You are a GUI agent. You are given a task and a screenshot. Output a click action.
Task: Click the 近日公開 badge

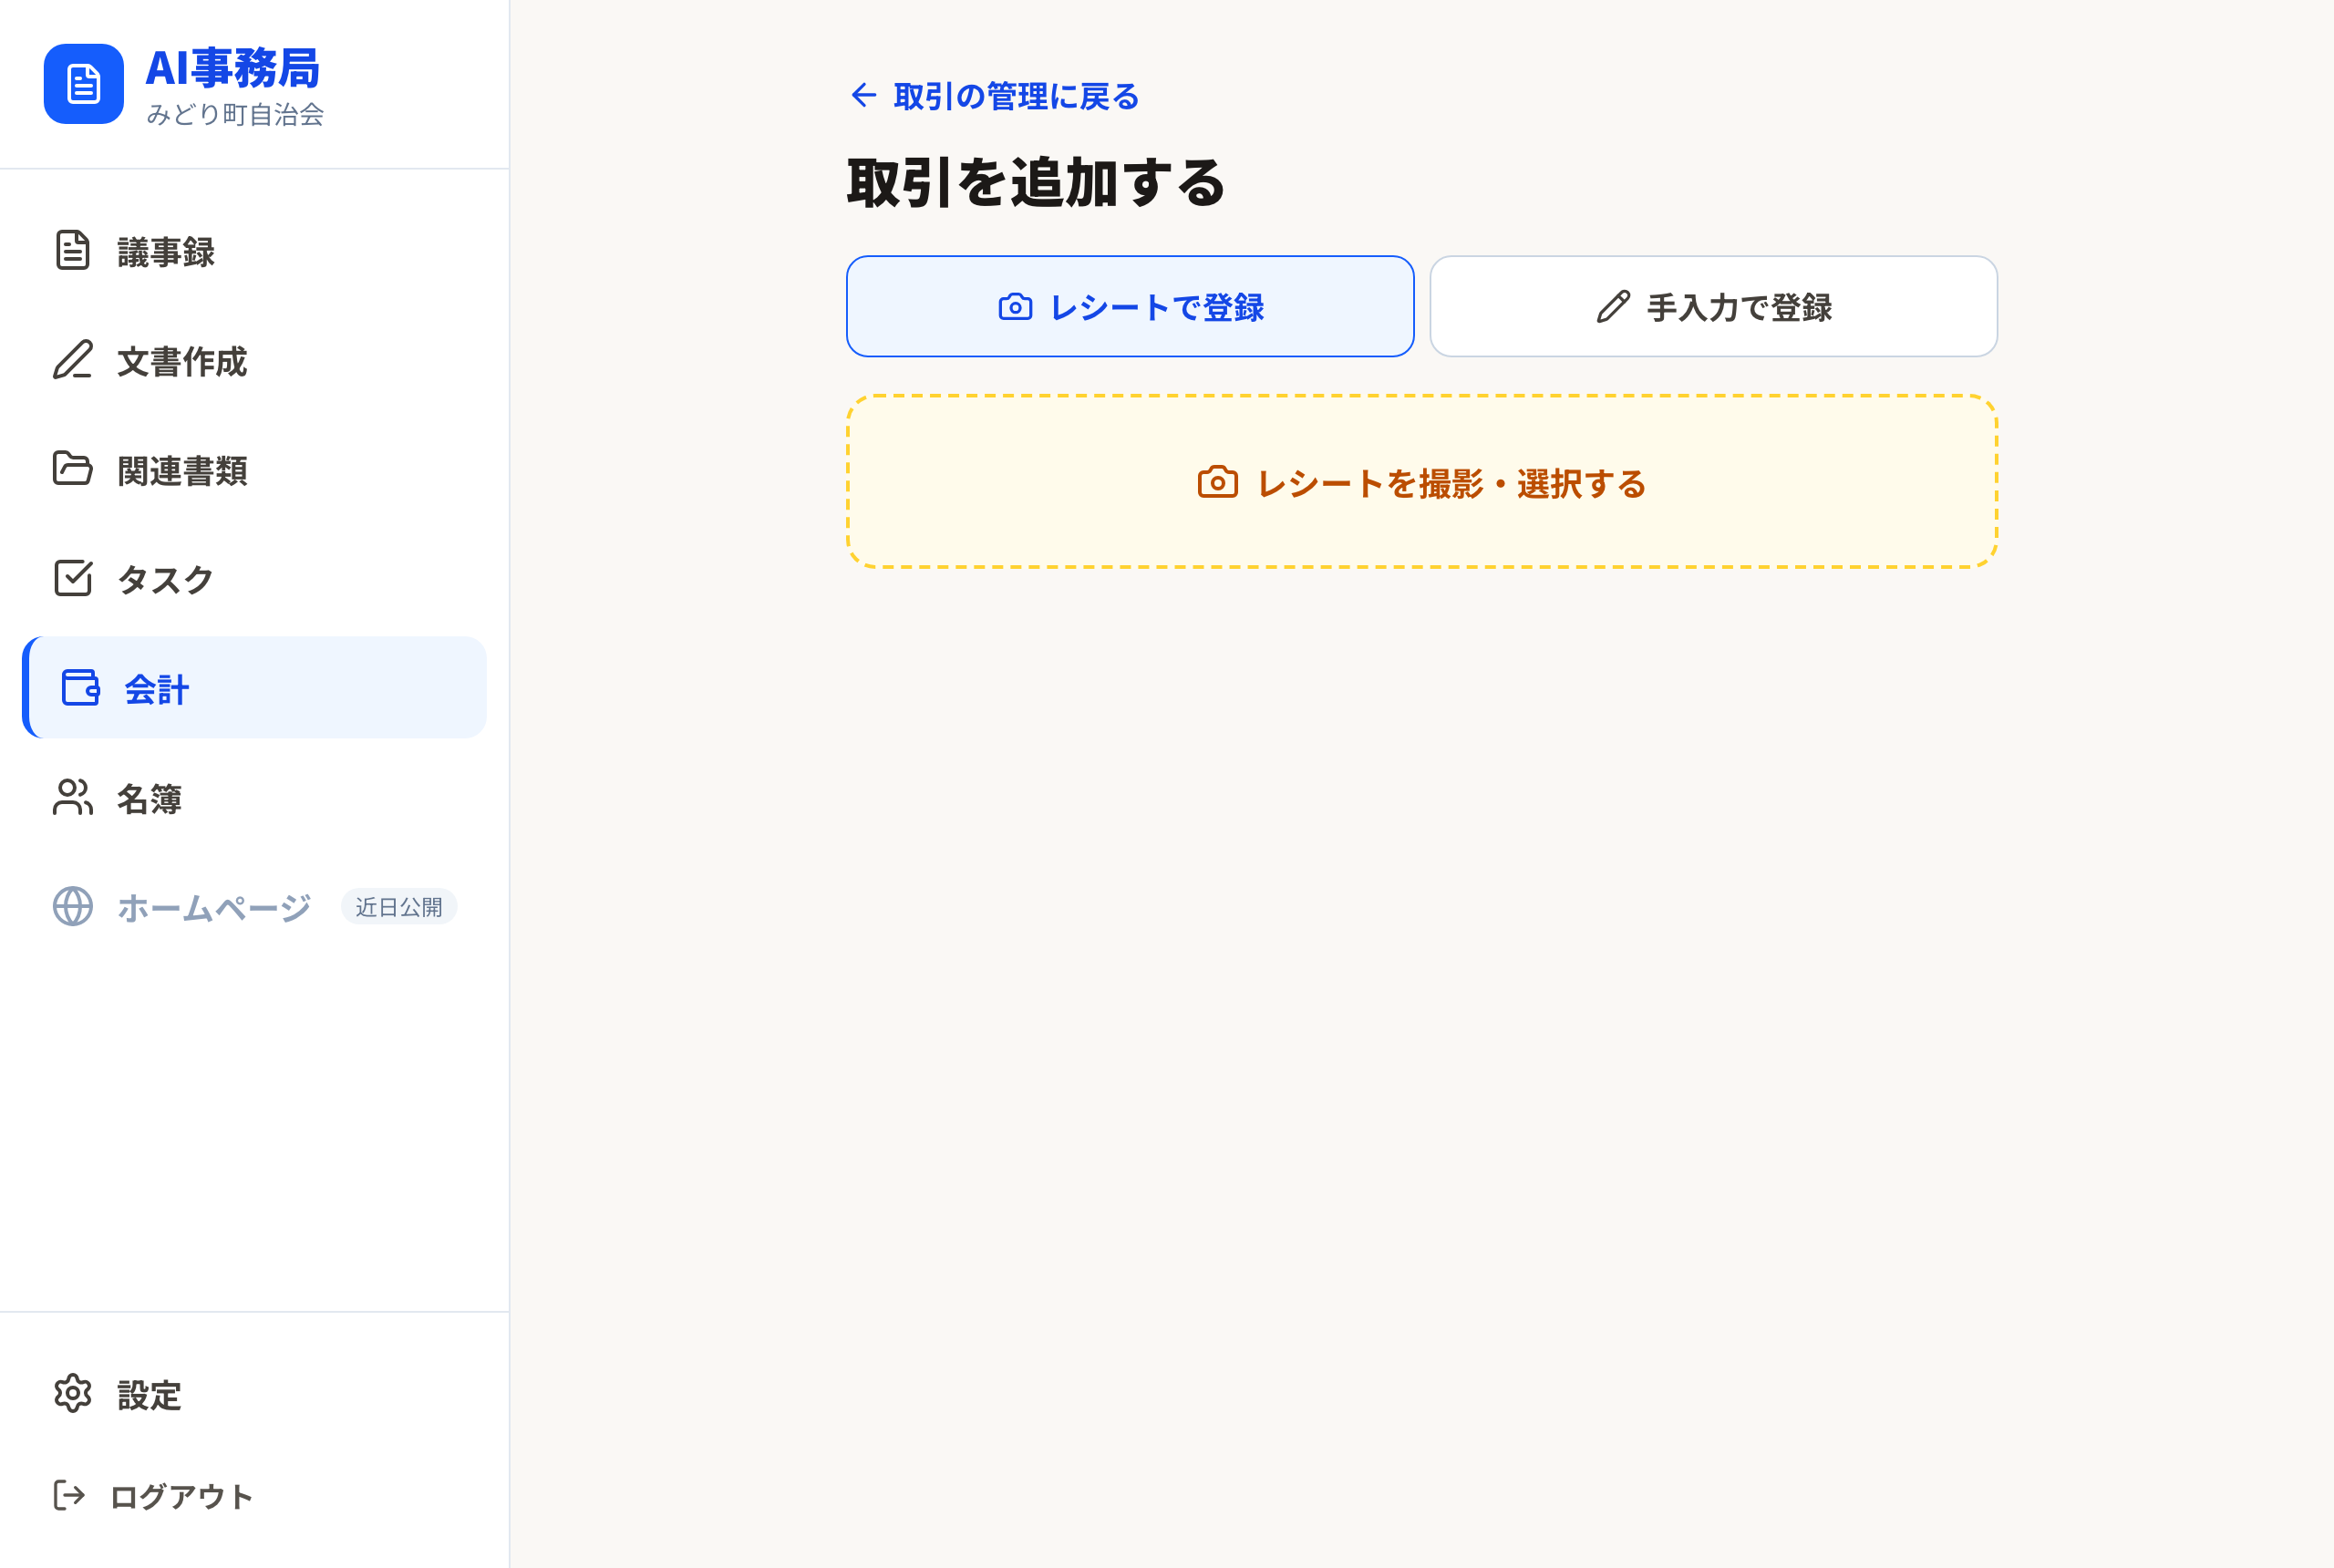coord(399,907)
